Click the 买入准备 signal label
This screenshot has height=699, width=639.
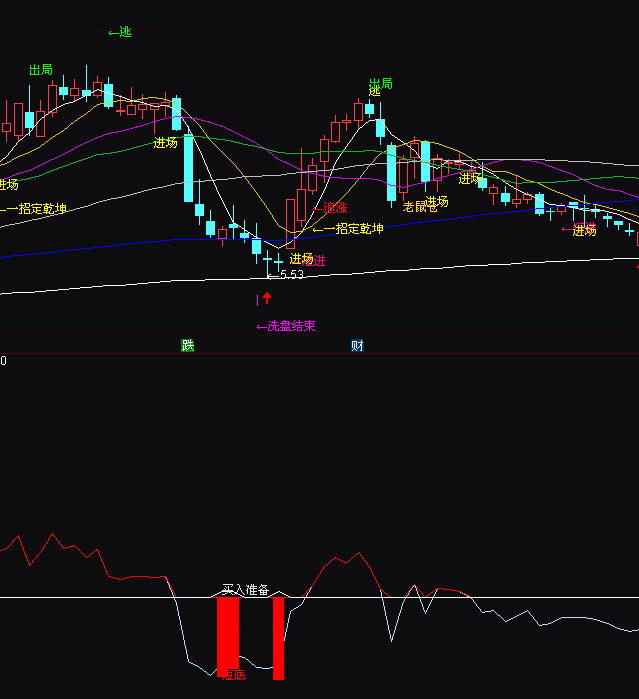tap(246, 590)
